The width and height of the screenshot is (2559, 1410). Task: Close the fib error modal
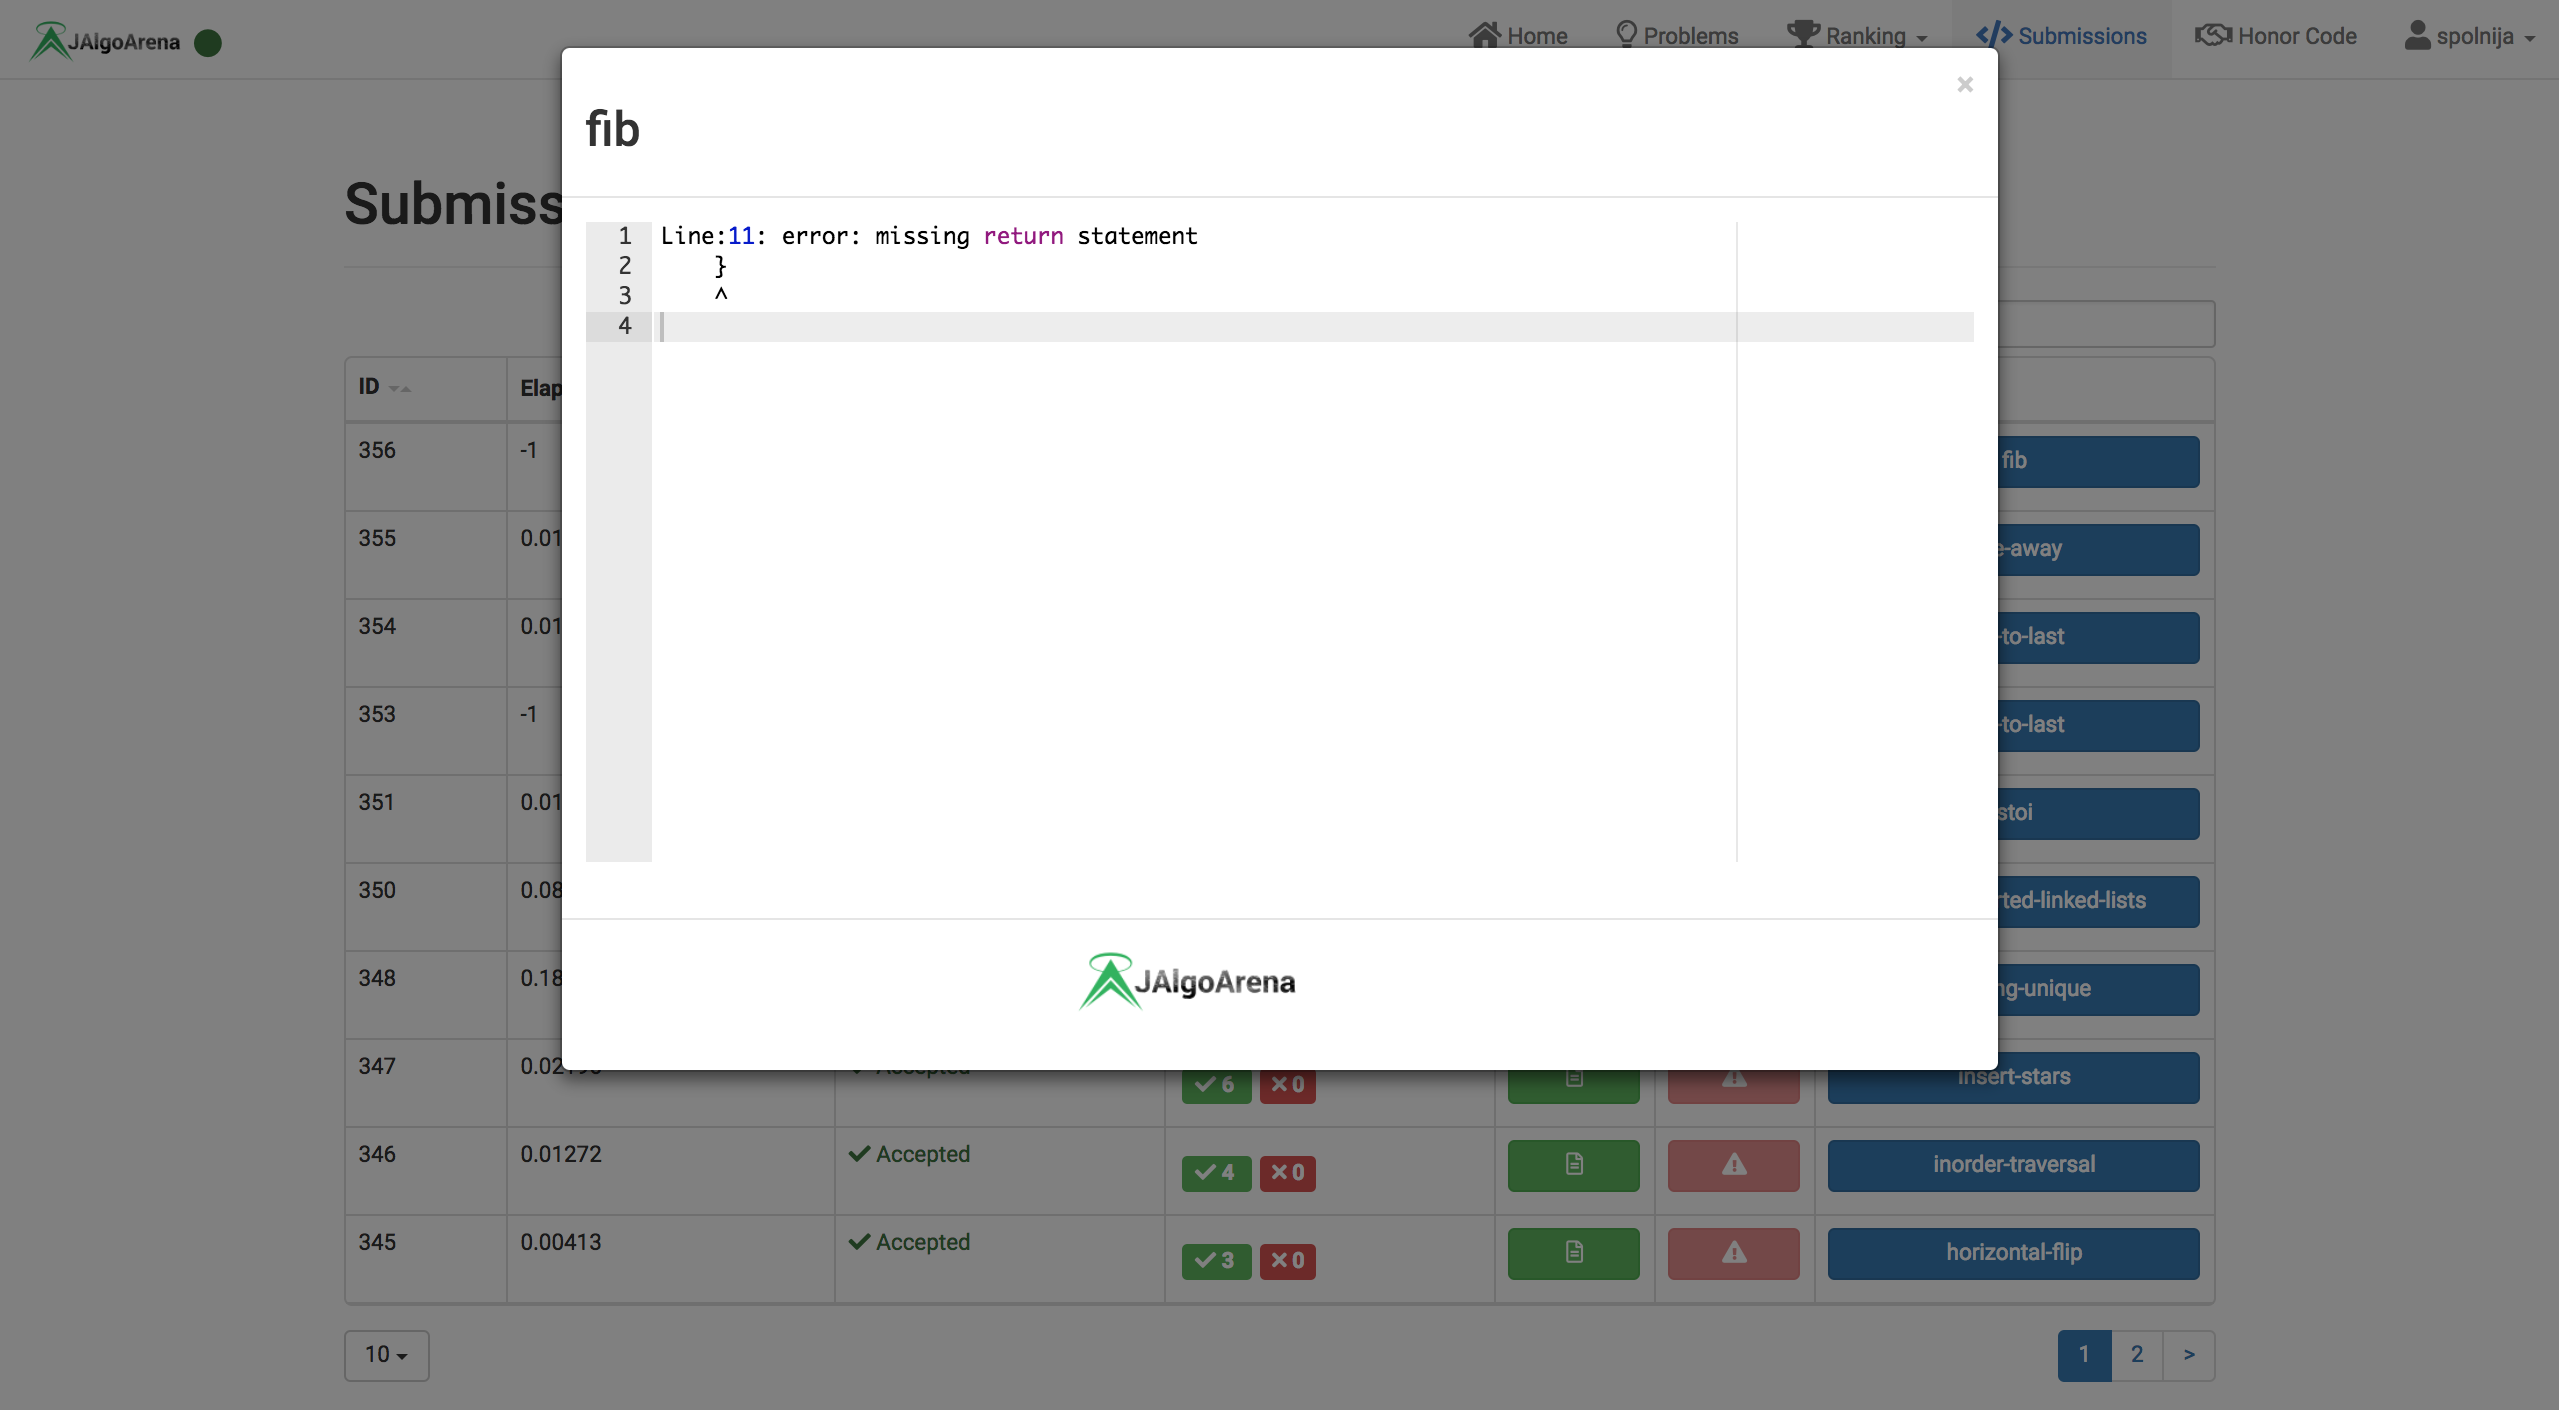click(x=1964, y=85)
